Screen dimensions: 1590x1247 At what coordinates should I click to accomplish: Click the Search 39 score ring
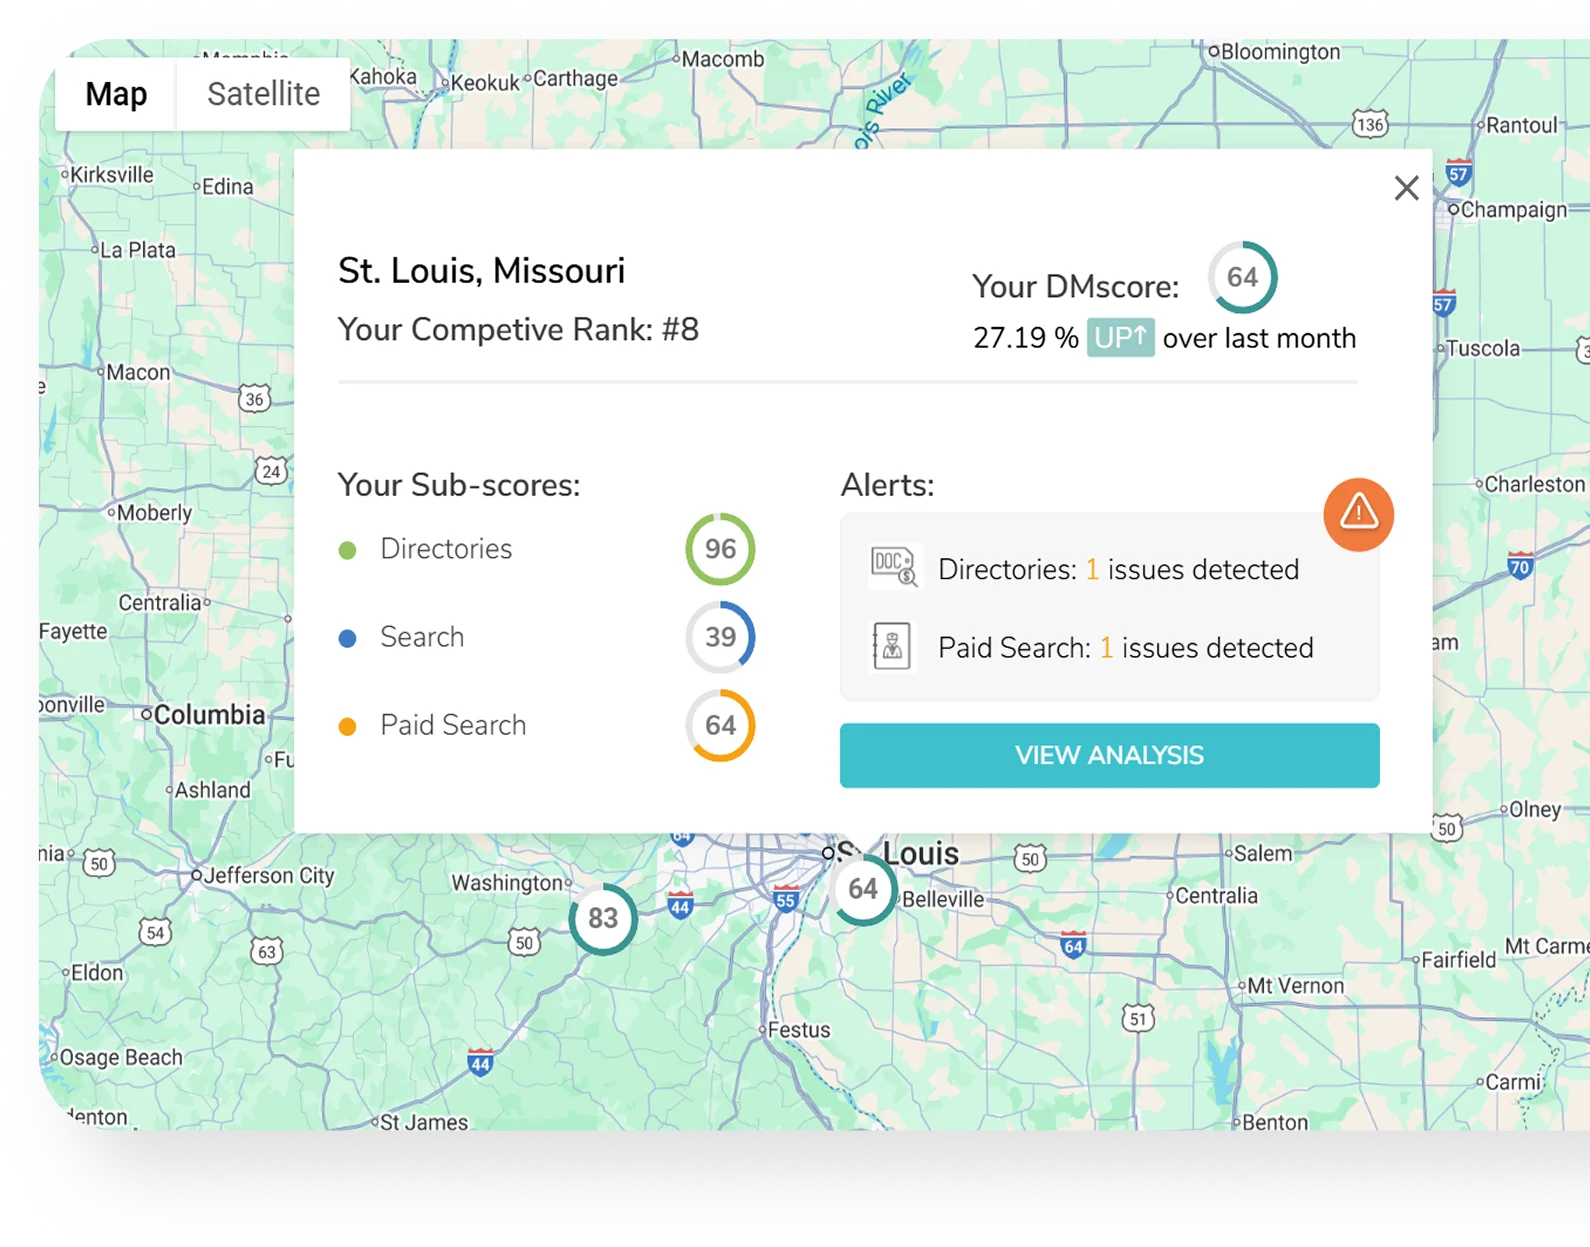point(720,637)
